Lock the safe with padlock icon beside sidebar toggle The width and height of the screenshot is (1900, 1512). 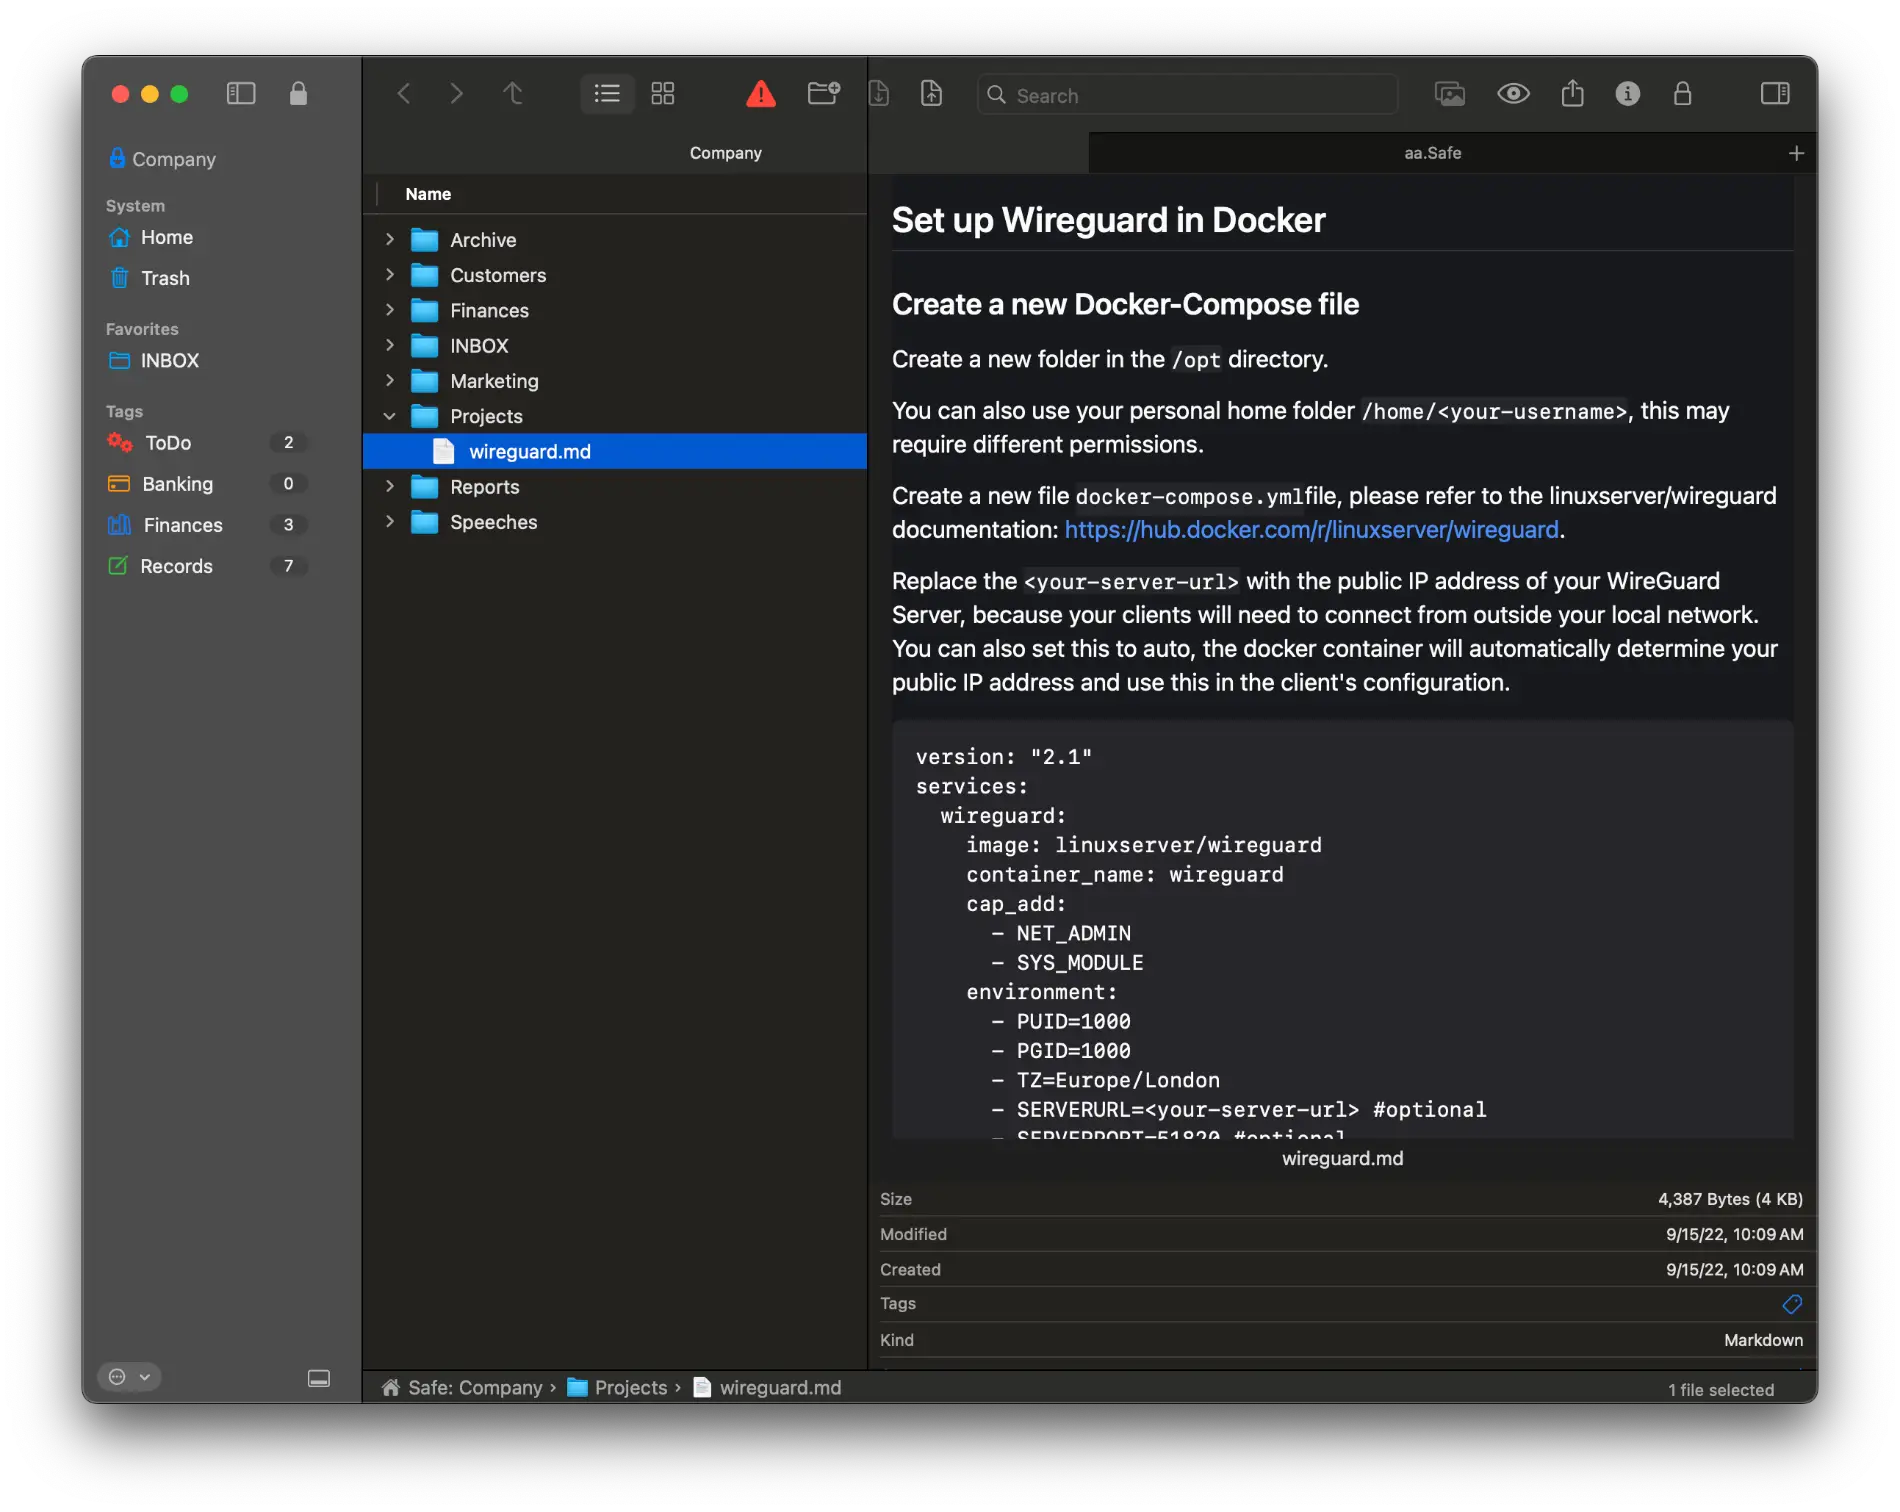click(x=298, y=94)
